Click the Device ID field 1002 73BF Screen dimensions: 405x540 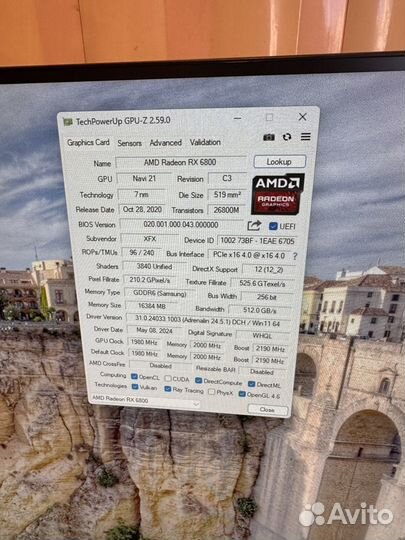click(x=257, y=241)
